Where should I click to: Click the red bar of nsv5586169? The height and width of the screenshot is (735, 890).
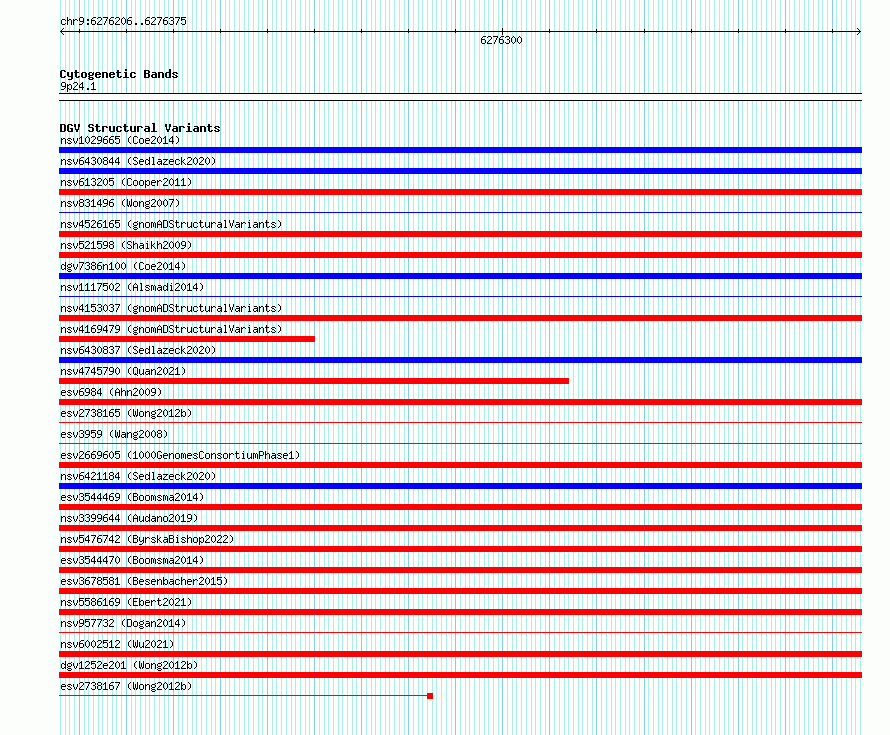pyautogui.click(x=460, y=612)
